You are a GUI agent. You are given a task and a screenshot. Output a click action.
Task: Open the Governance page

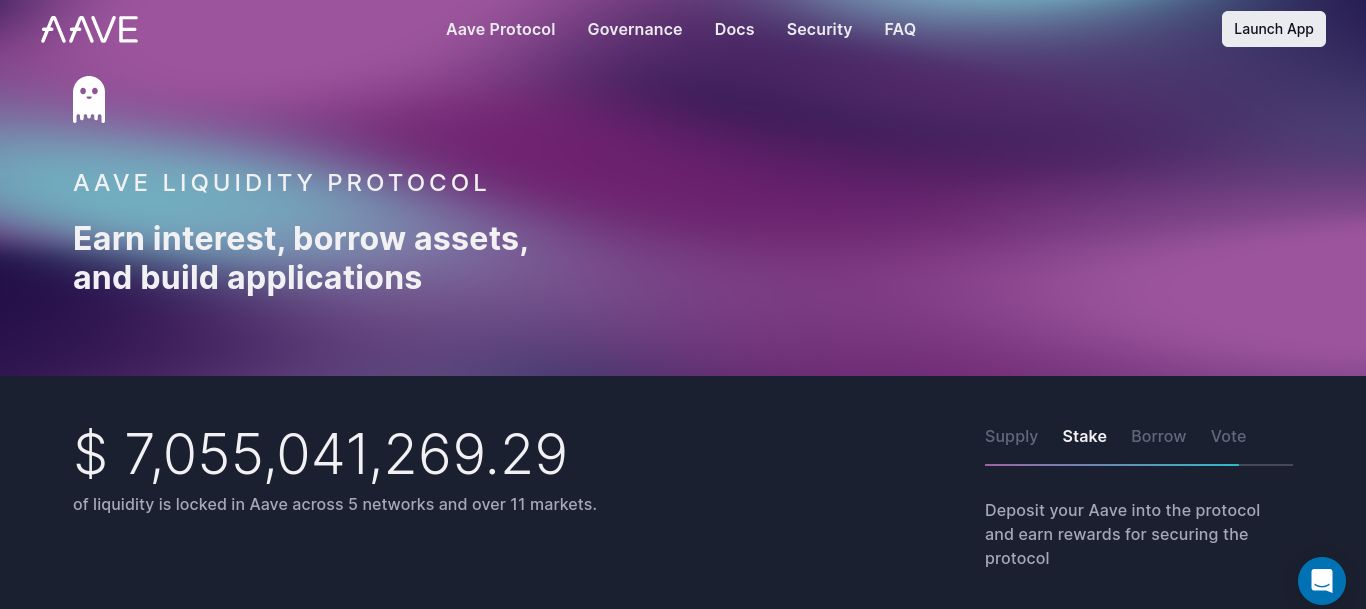[x=635, y=29]
